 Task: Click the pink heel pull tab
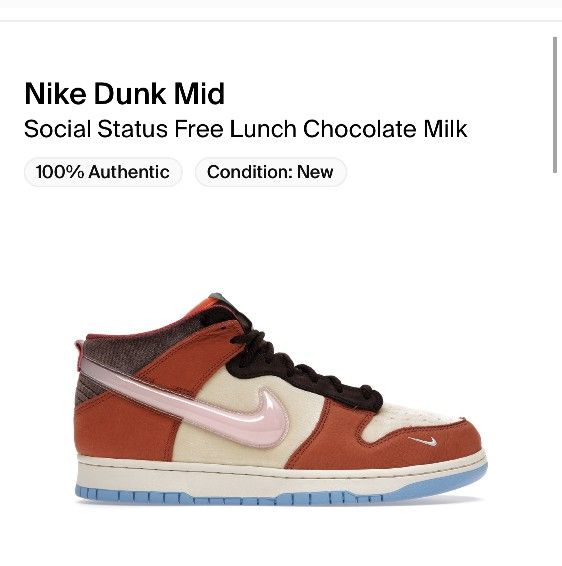click(x=79, y=356)
